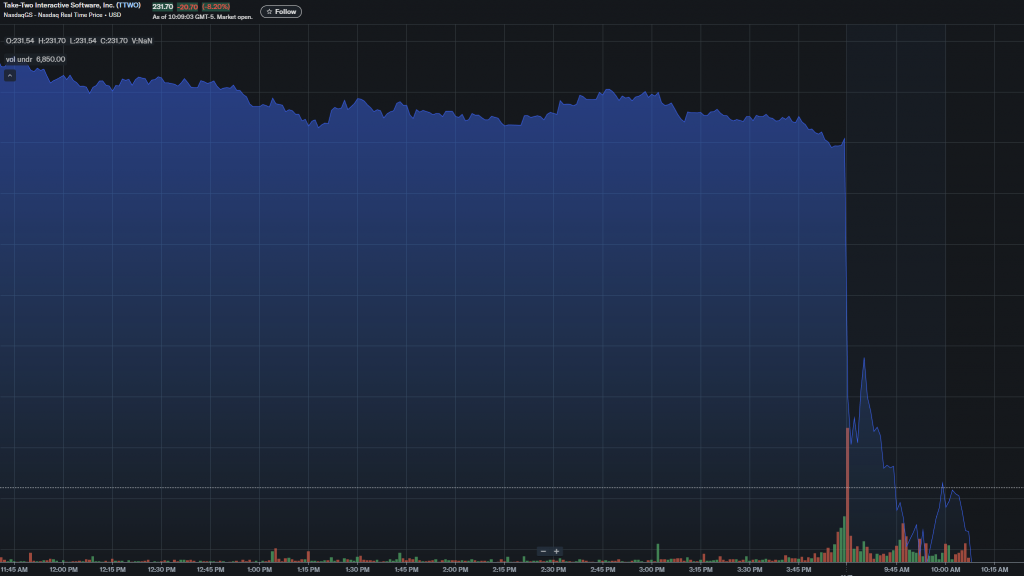Collapse the indicator legend with the chevron
The width and height of the screenshot is (1024, 576).
10,75
